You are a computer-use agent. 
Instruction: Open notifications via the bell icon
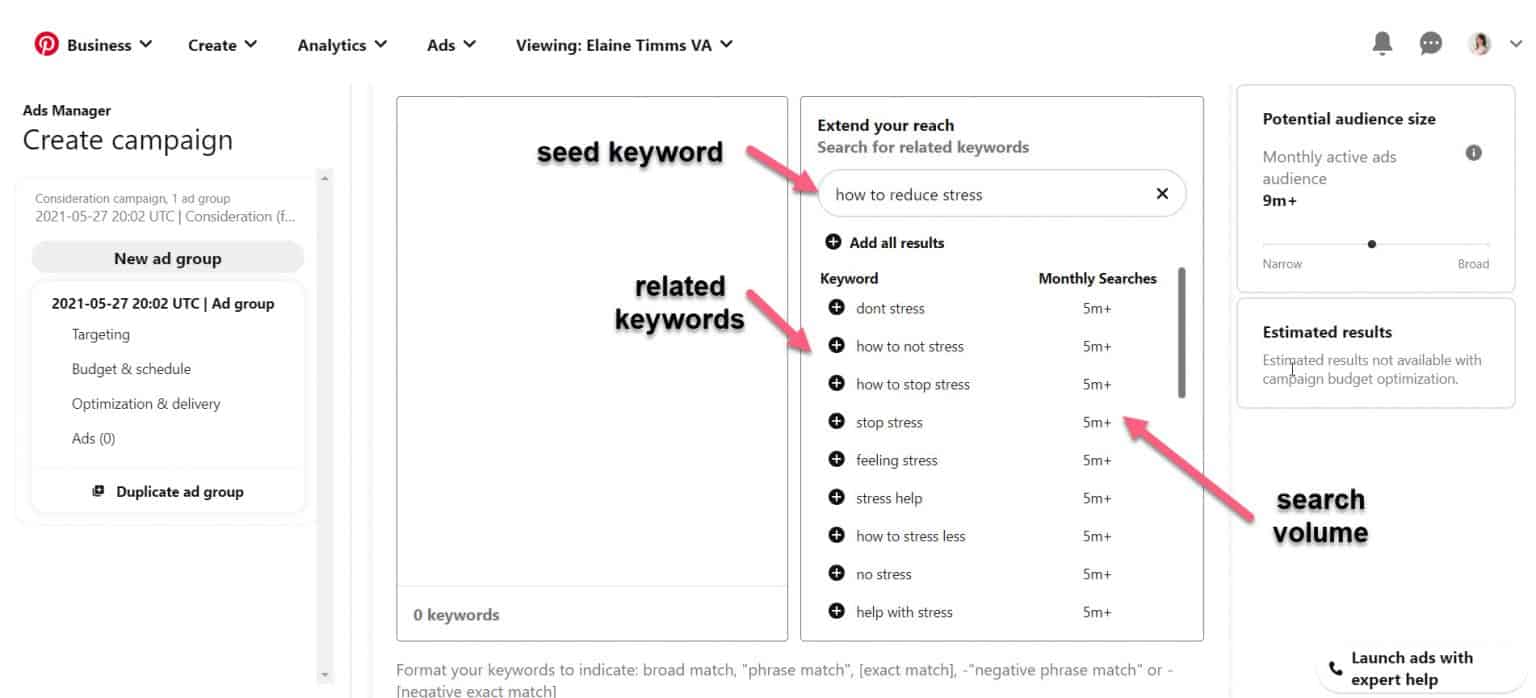[x=1382, y=43]
